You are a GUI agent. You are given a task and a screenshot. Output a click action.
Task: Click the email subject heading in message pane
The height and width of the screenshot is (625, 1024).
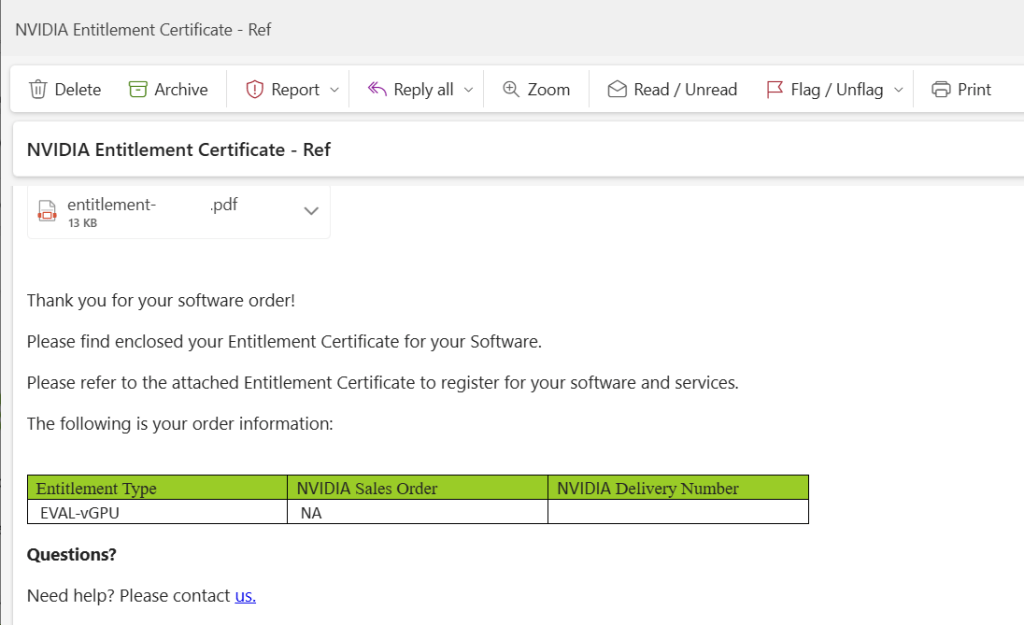coord(179,150)
